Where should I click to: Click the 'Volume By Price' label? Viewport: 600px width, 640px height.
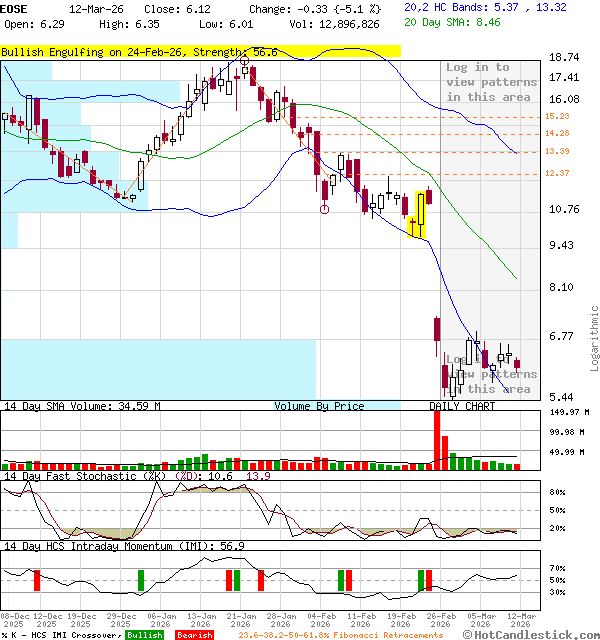point(319,406)
